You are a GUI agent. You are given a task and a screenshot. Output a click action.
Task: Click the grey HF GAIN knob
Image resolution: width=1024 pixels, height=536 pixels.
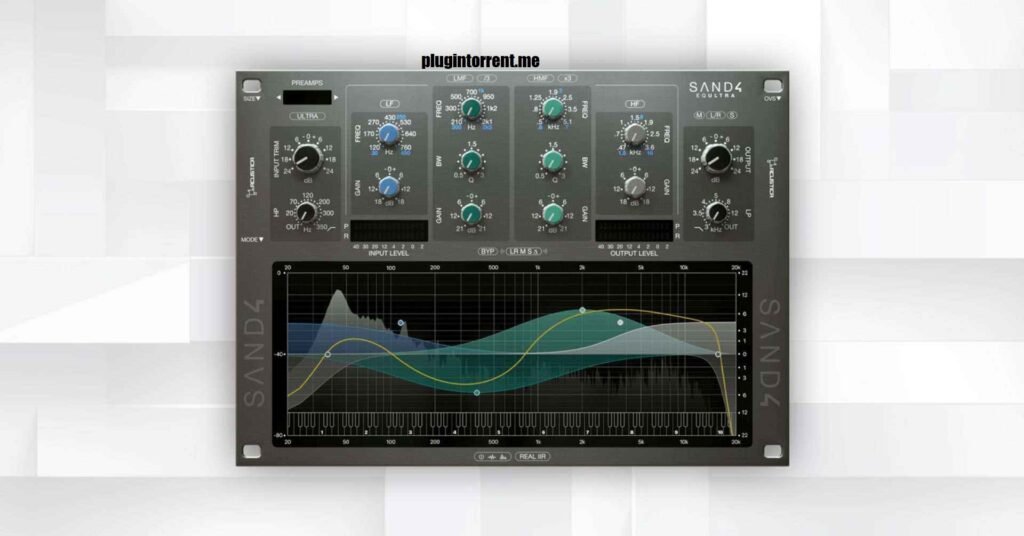pyautogui.click(x=635, y=187)
